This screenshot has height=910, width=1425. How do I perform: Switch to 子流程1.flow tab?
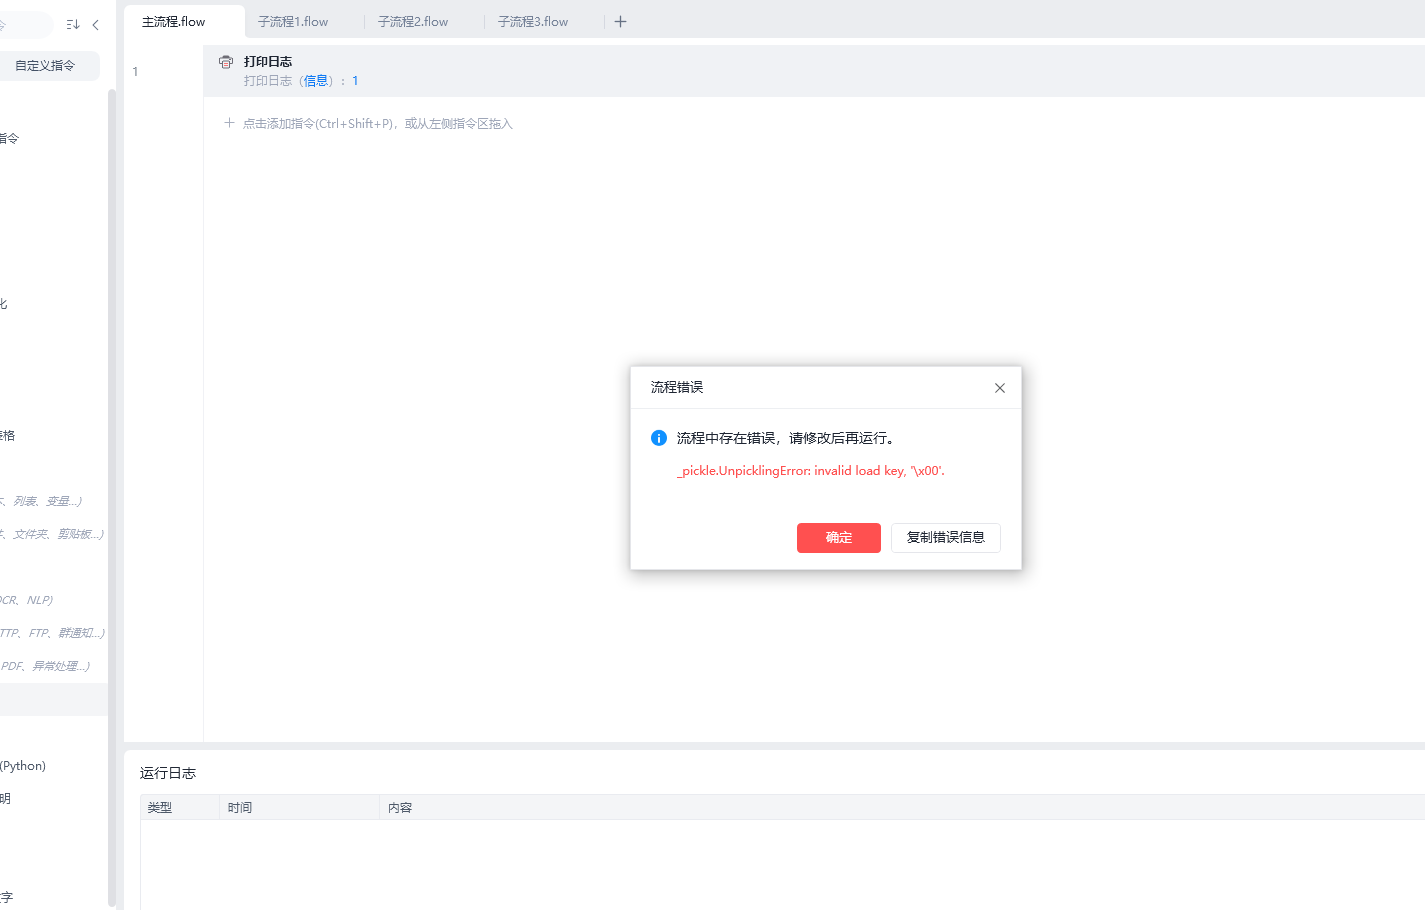tap(293, 21)
